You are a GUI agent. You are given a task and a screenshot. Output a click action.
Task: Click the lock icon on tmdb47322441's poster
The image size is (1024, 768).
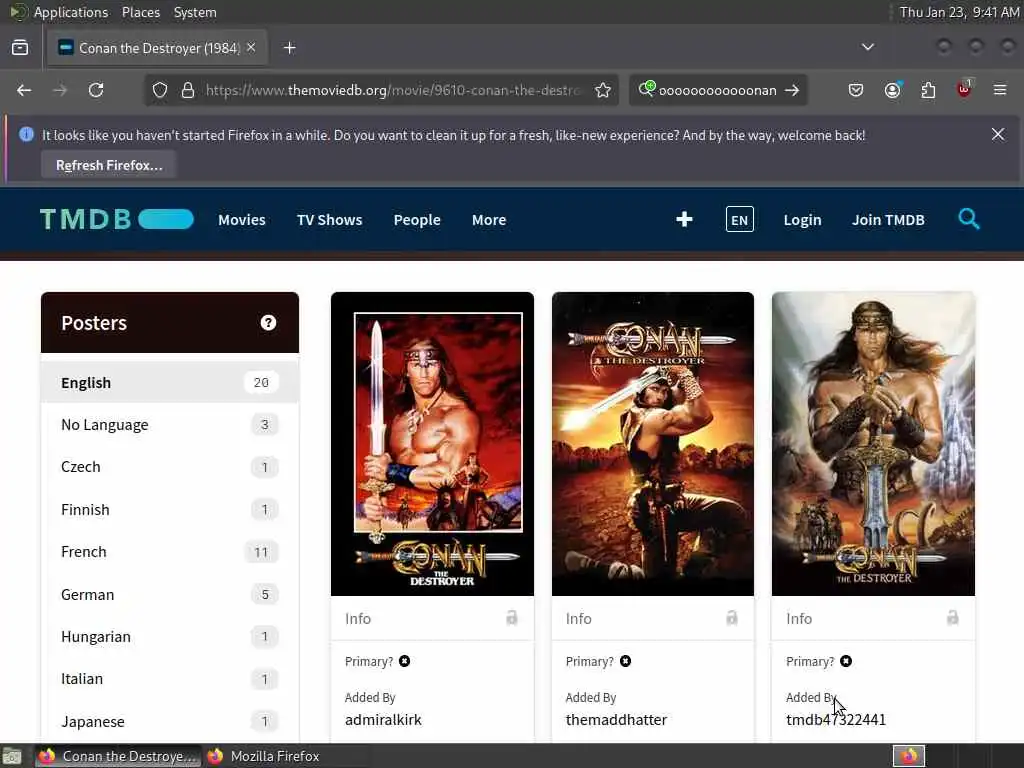coord(952,617)
